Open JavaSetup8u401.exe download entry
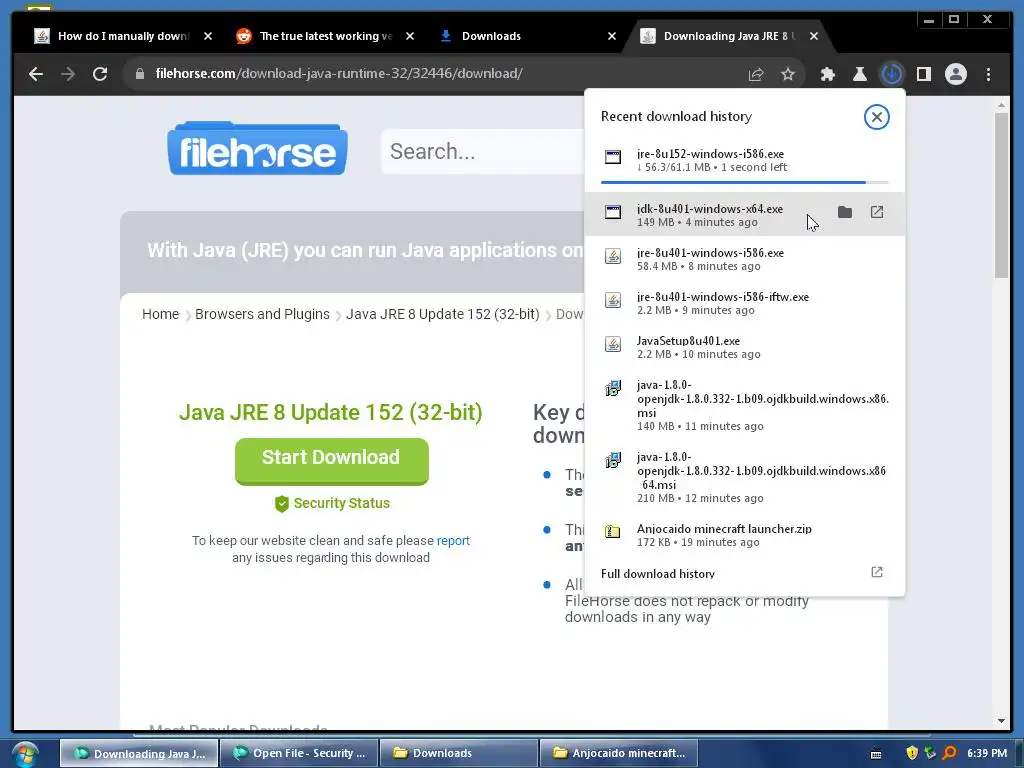Image resolution: width=1024 pixels, height=768 pixels. 744,347
